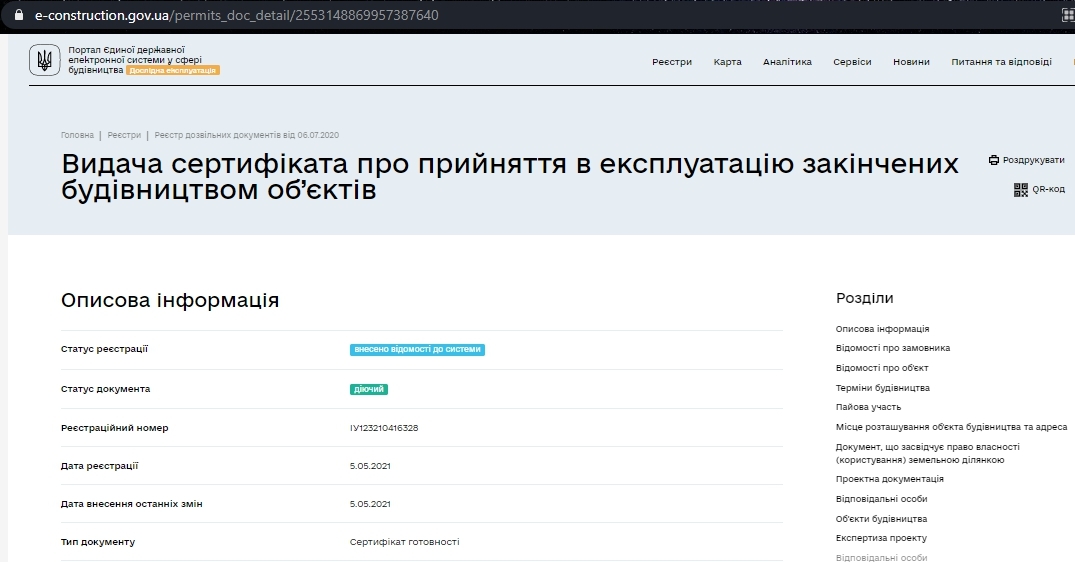Click the padlock icon in address bar
Image resolution: width=1075 pixels, height=562 pixels.
(19, 15)
